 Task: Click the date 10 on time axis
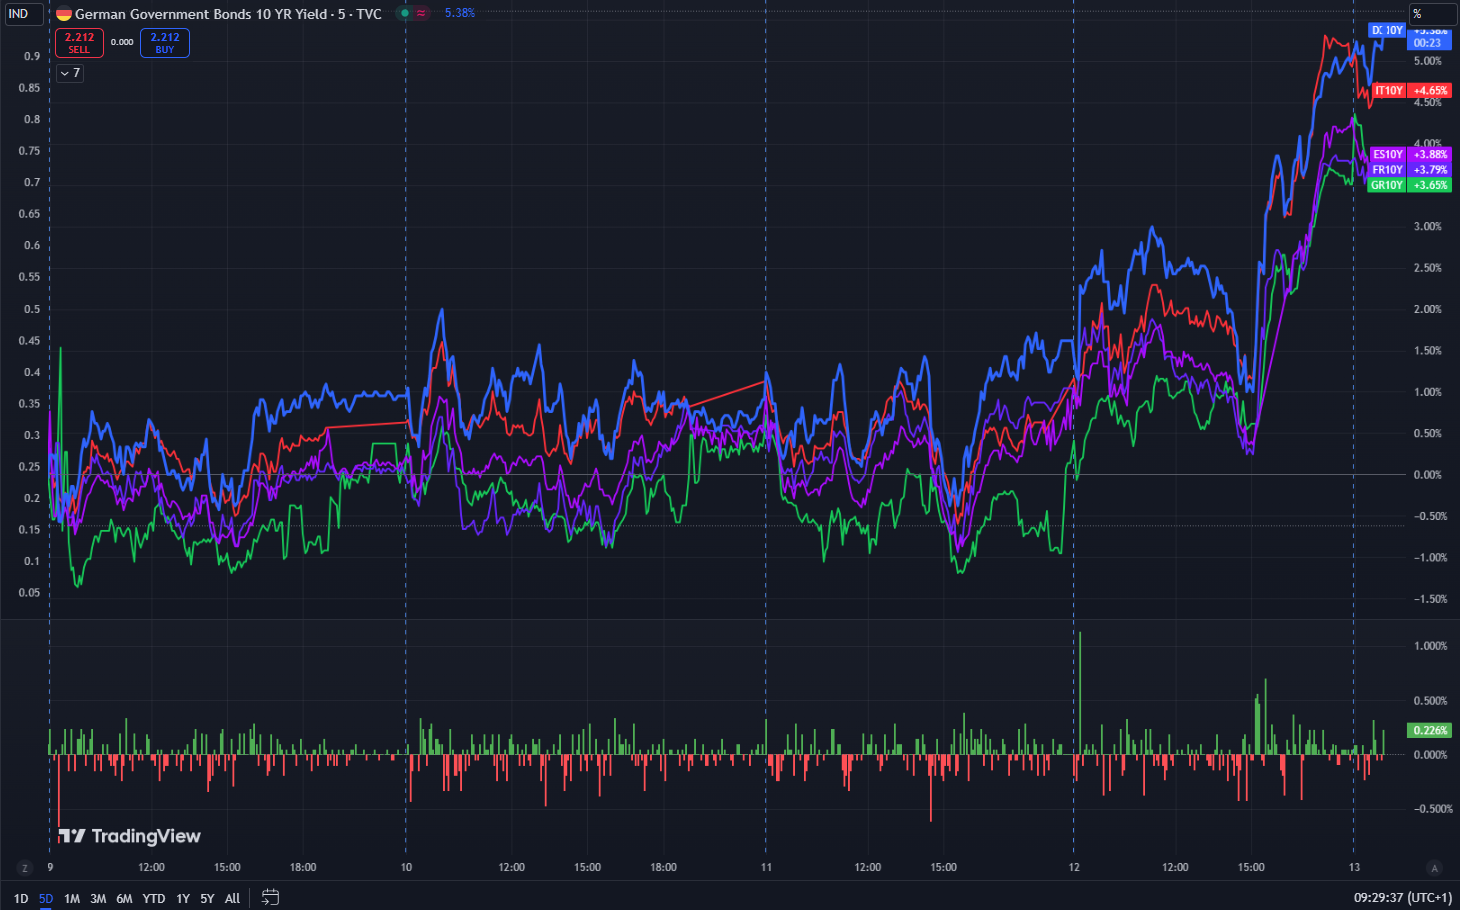(406, 867)
